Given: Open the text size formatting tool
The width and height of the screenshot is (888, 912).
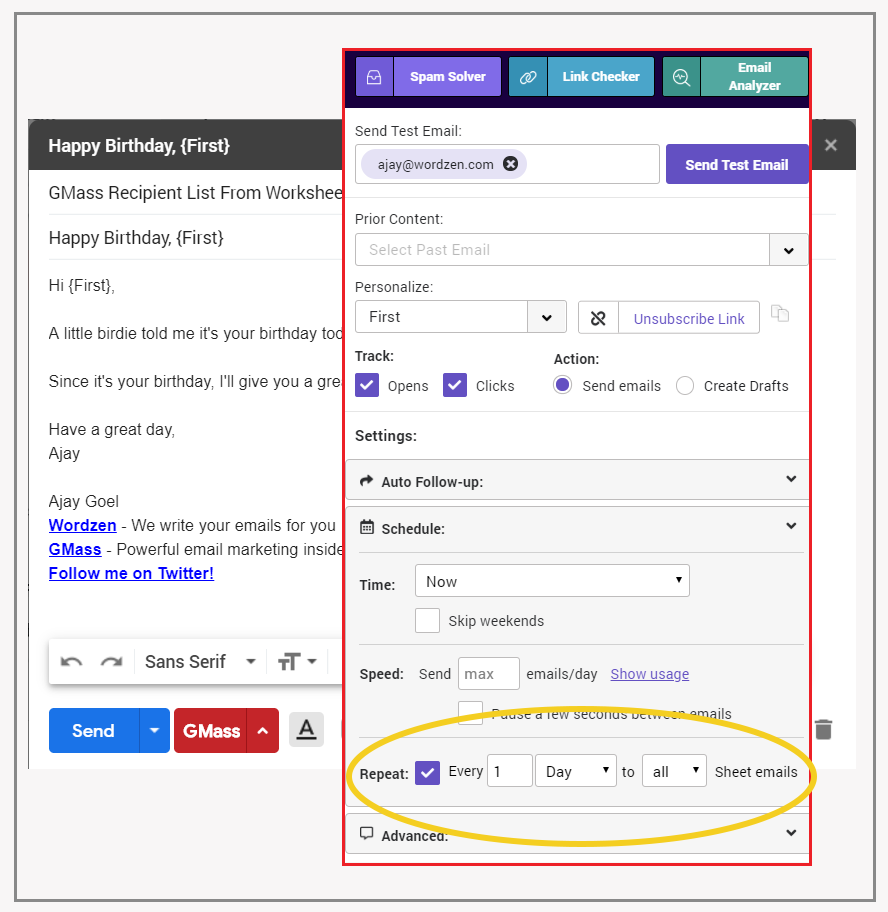Looking at the screenshot, I should (x=297, y=662).
